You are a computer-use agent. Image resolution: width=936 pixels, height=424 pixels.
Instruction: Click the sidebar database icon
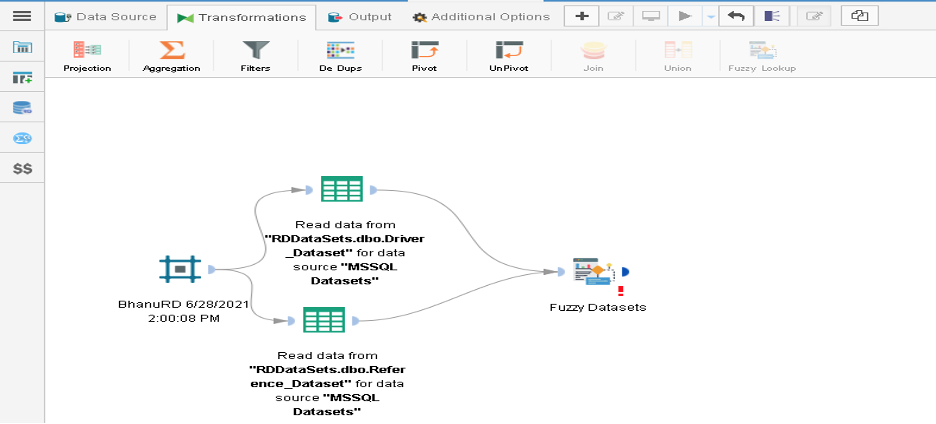22,107
